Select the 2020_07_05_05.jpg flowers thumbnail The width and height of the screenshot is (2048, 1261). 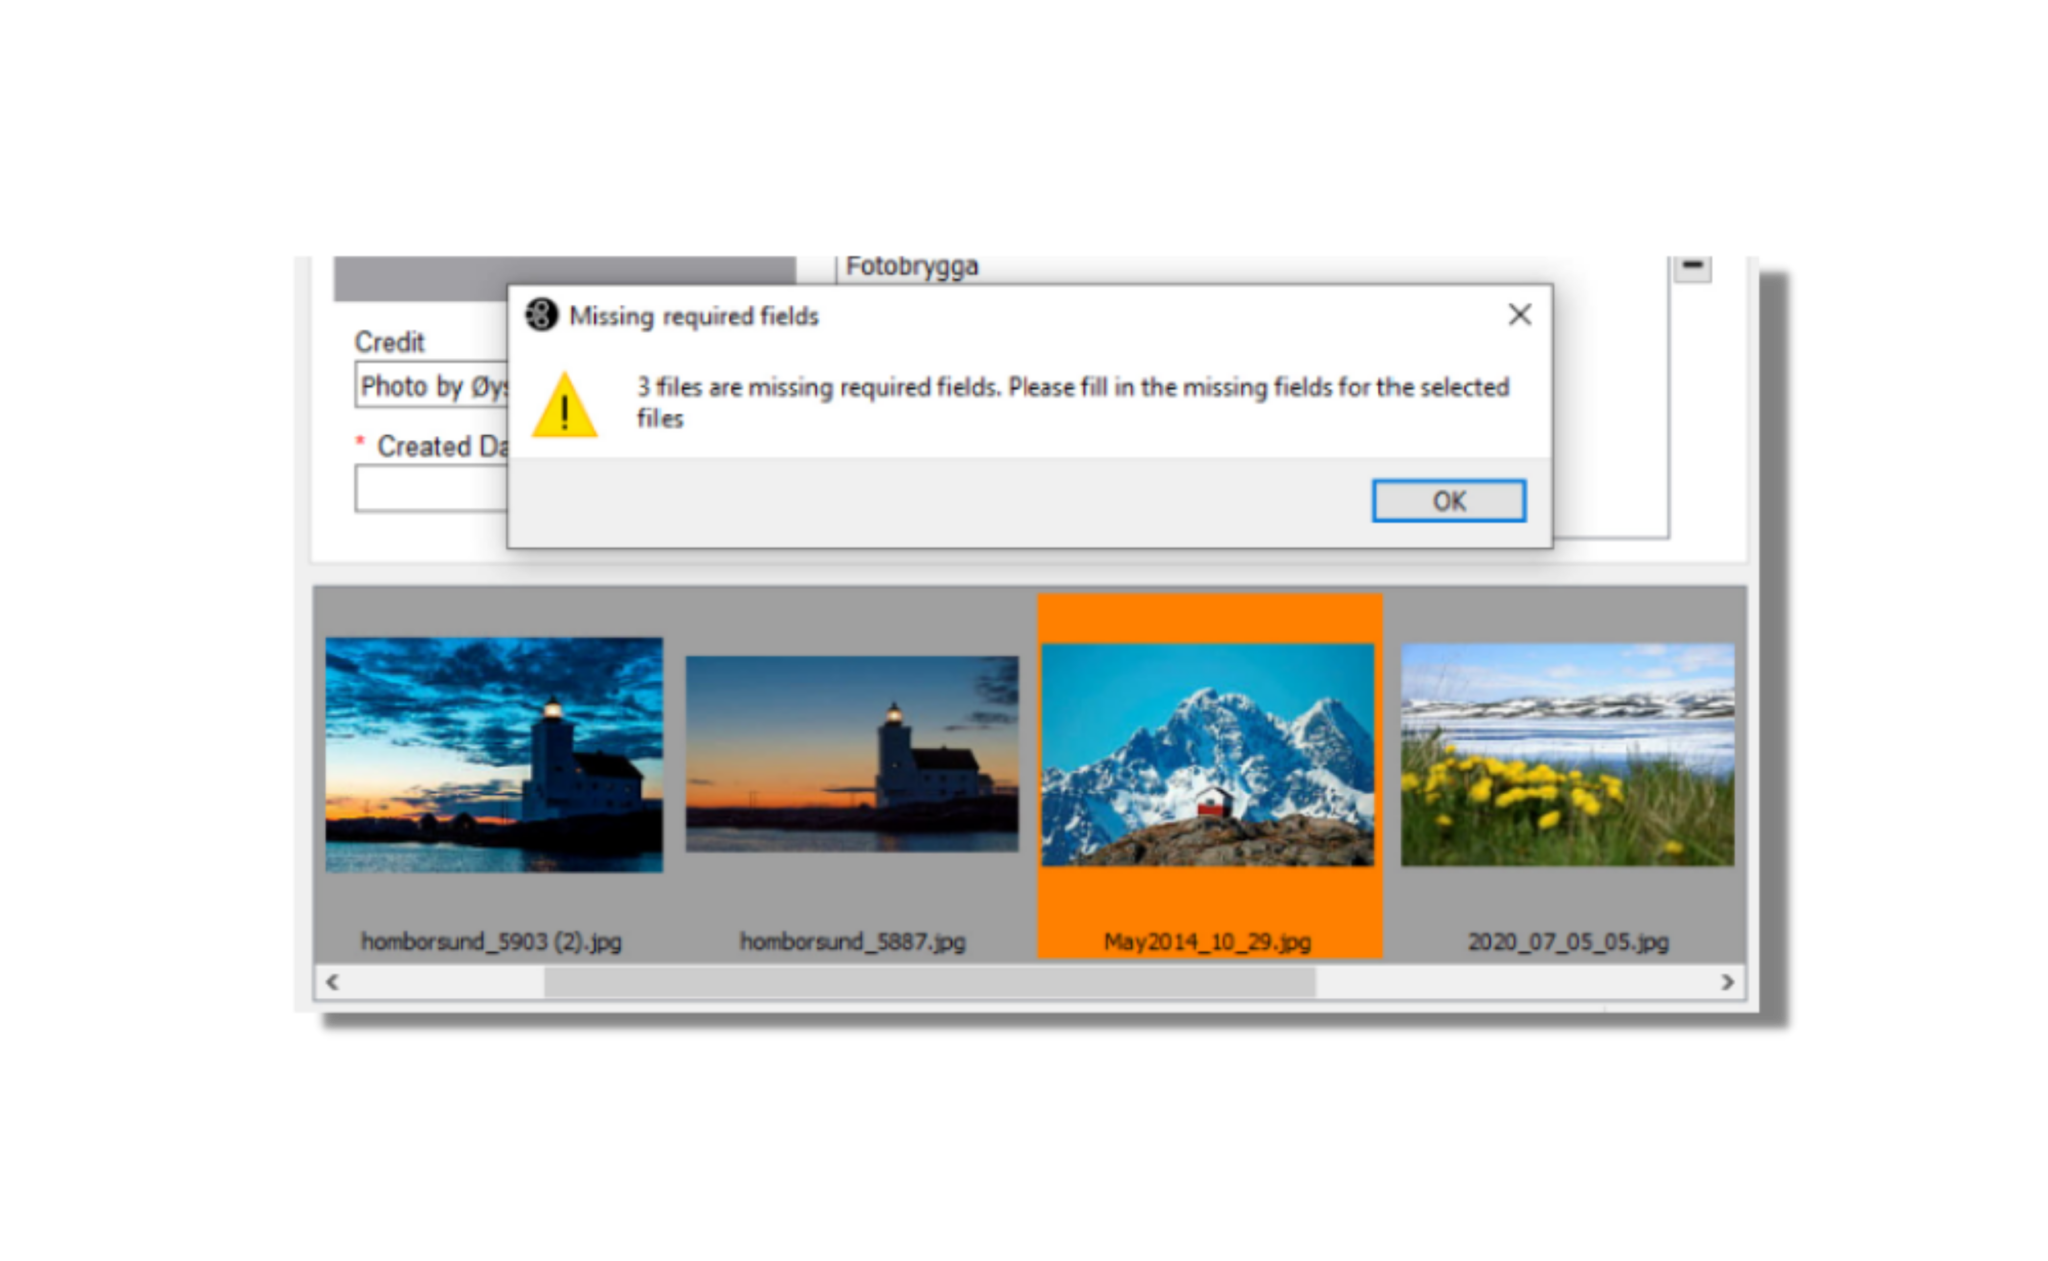(1567, 754)
